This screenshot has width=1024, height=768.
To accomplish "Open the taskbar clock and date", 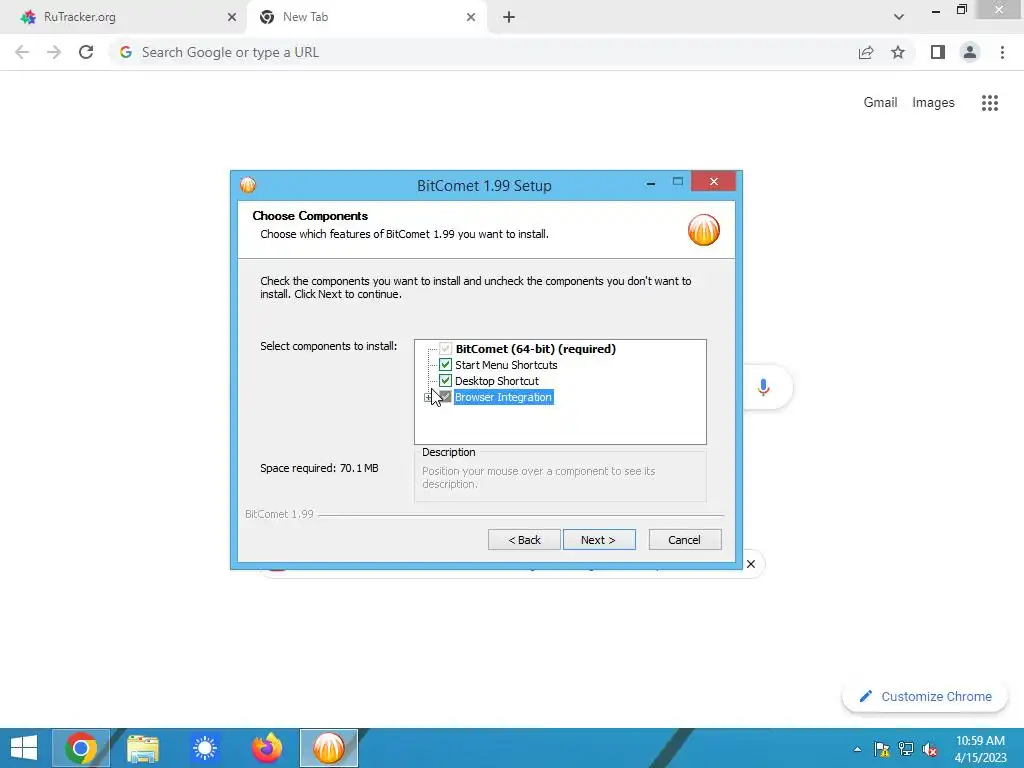I will 980,748.
